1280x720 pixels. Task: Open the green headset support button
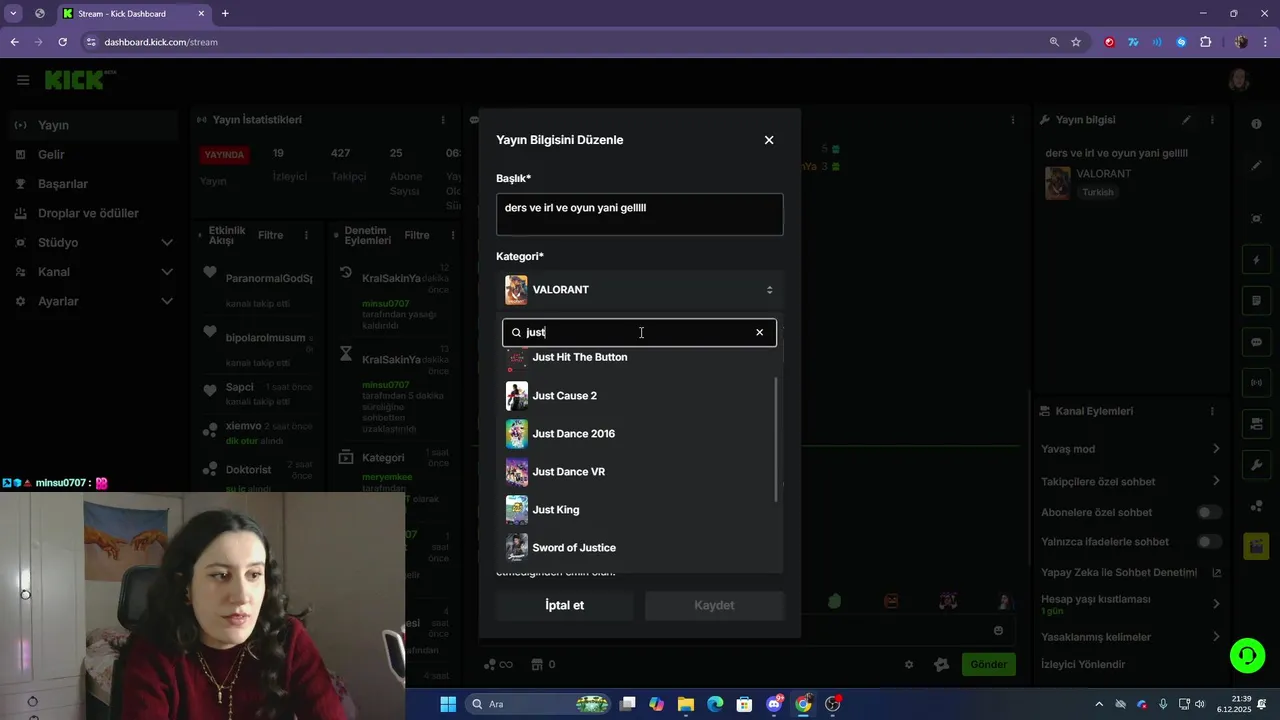click(x=1248, y=656)
